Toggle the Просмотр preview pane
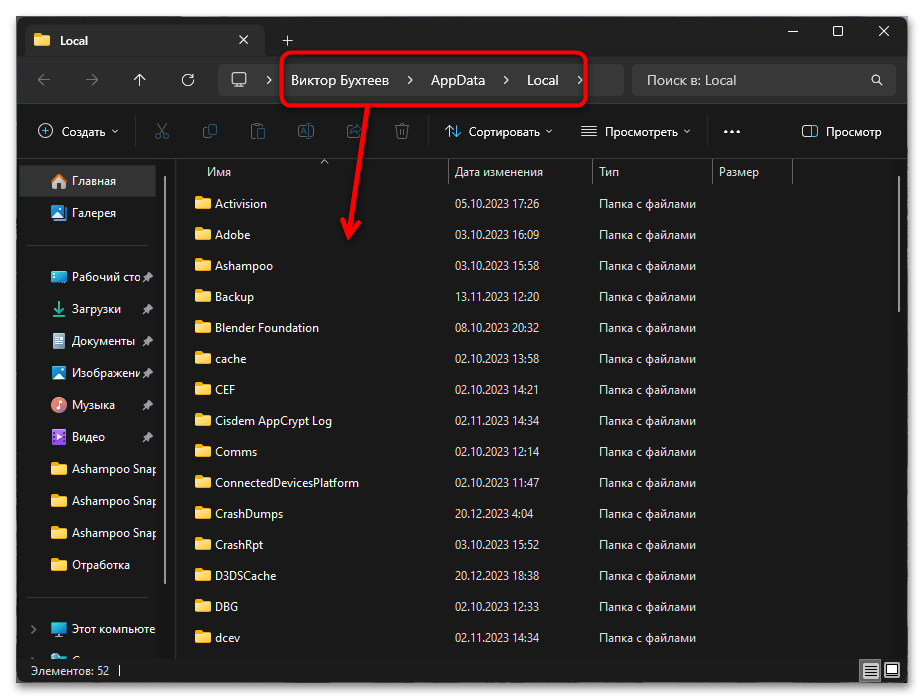This screenshot has height=699, width=924. (842, 131)
